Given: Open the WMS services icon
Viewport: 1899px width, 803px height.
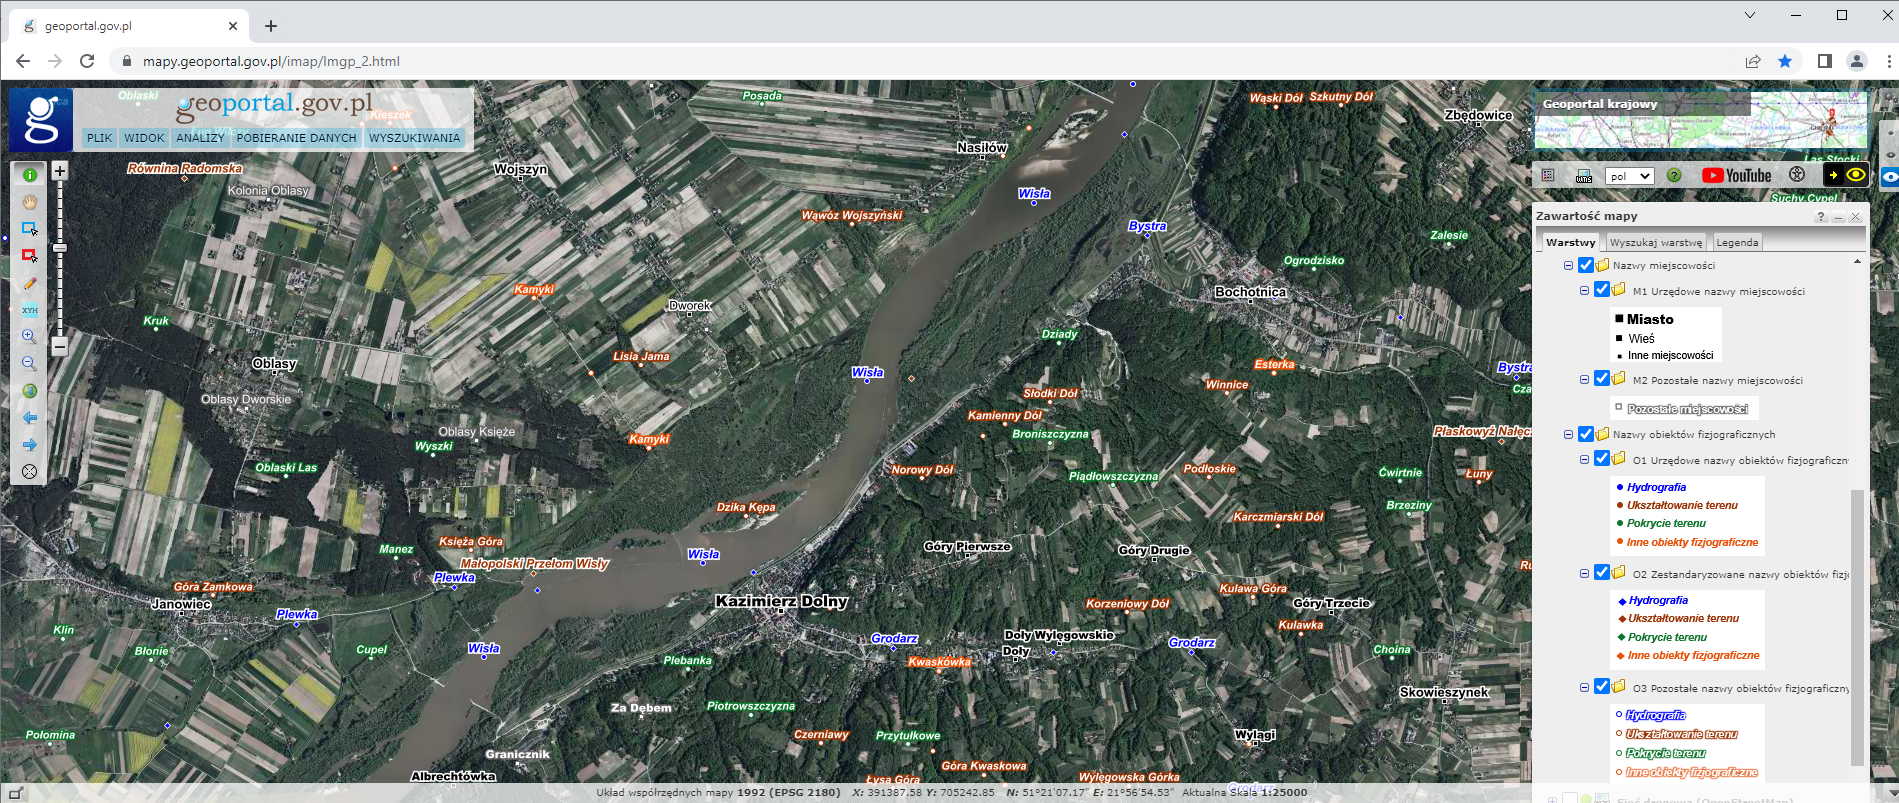Looking at the screenshot, I should (1584, 176).
